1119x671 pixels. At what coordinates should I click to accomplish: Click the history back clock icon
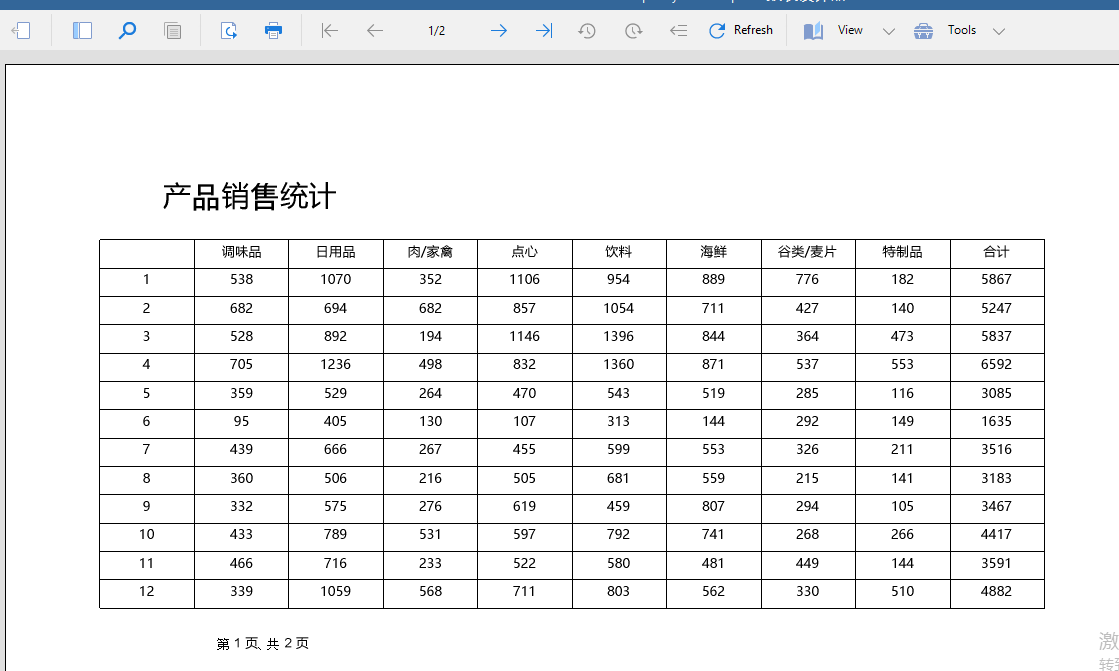[587, 31]
